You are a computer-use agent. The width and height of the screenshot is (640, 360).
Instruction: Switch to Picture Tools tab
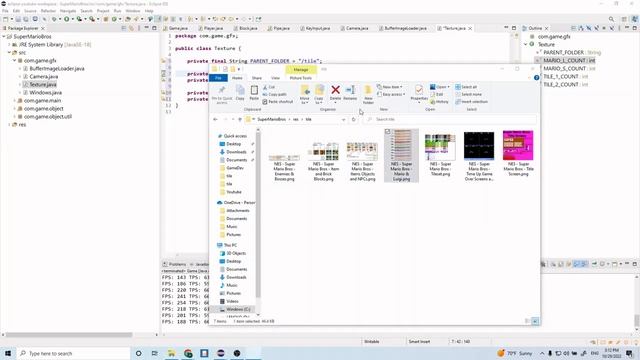(x=301, y=78)
